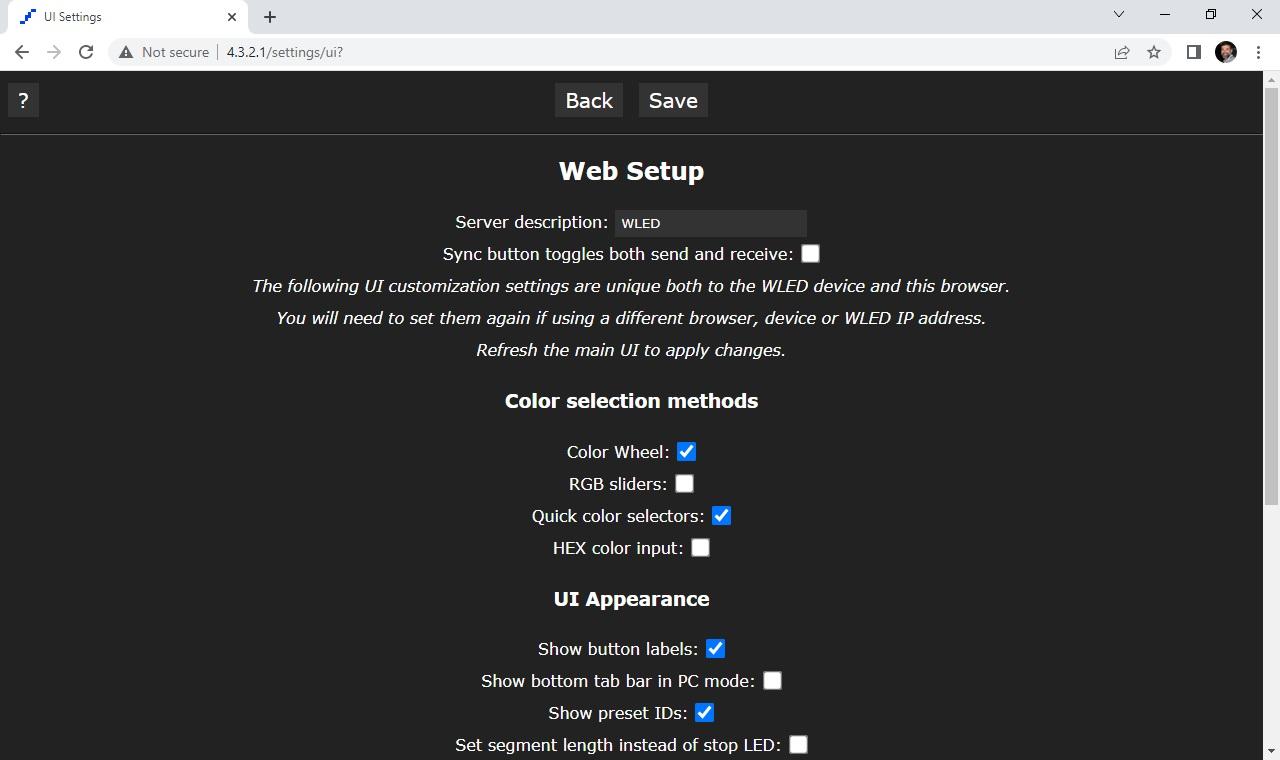Open a new tab with plus icon
1280x760 pixels.
click(270, 17)
